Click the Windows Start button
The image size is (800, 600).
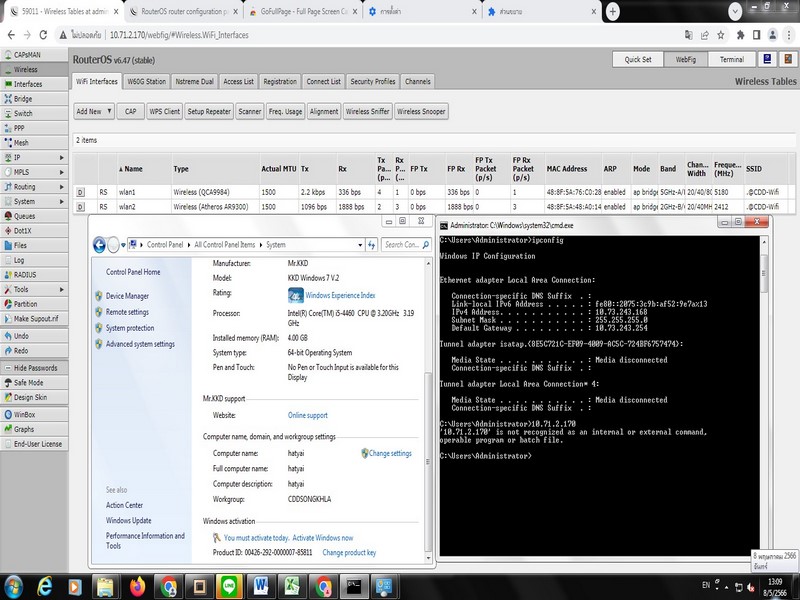[x=14, y=587]
